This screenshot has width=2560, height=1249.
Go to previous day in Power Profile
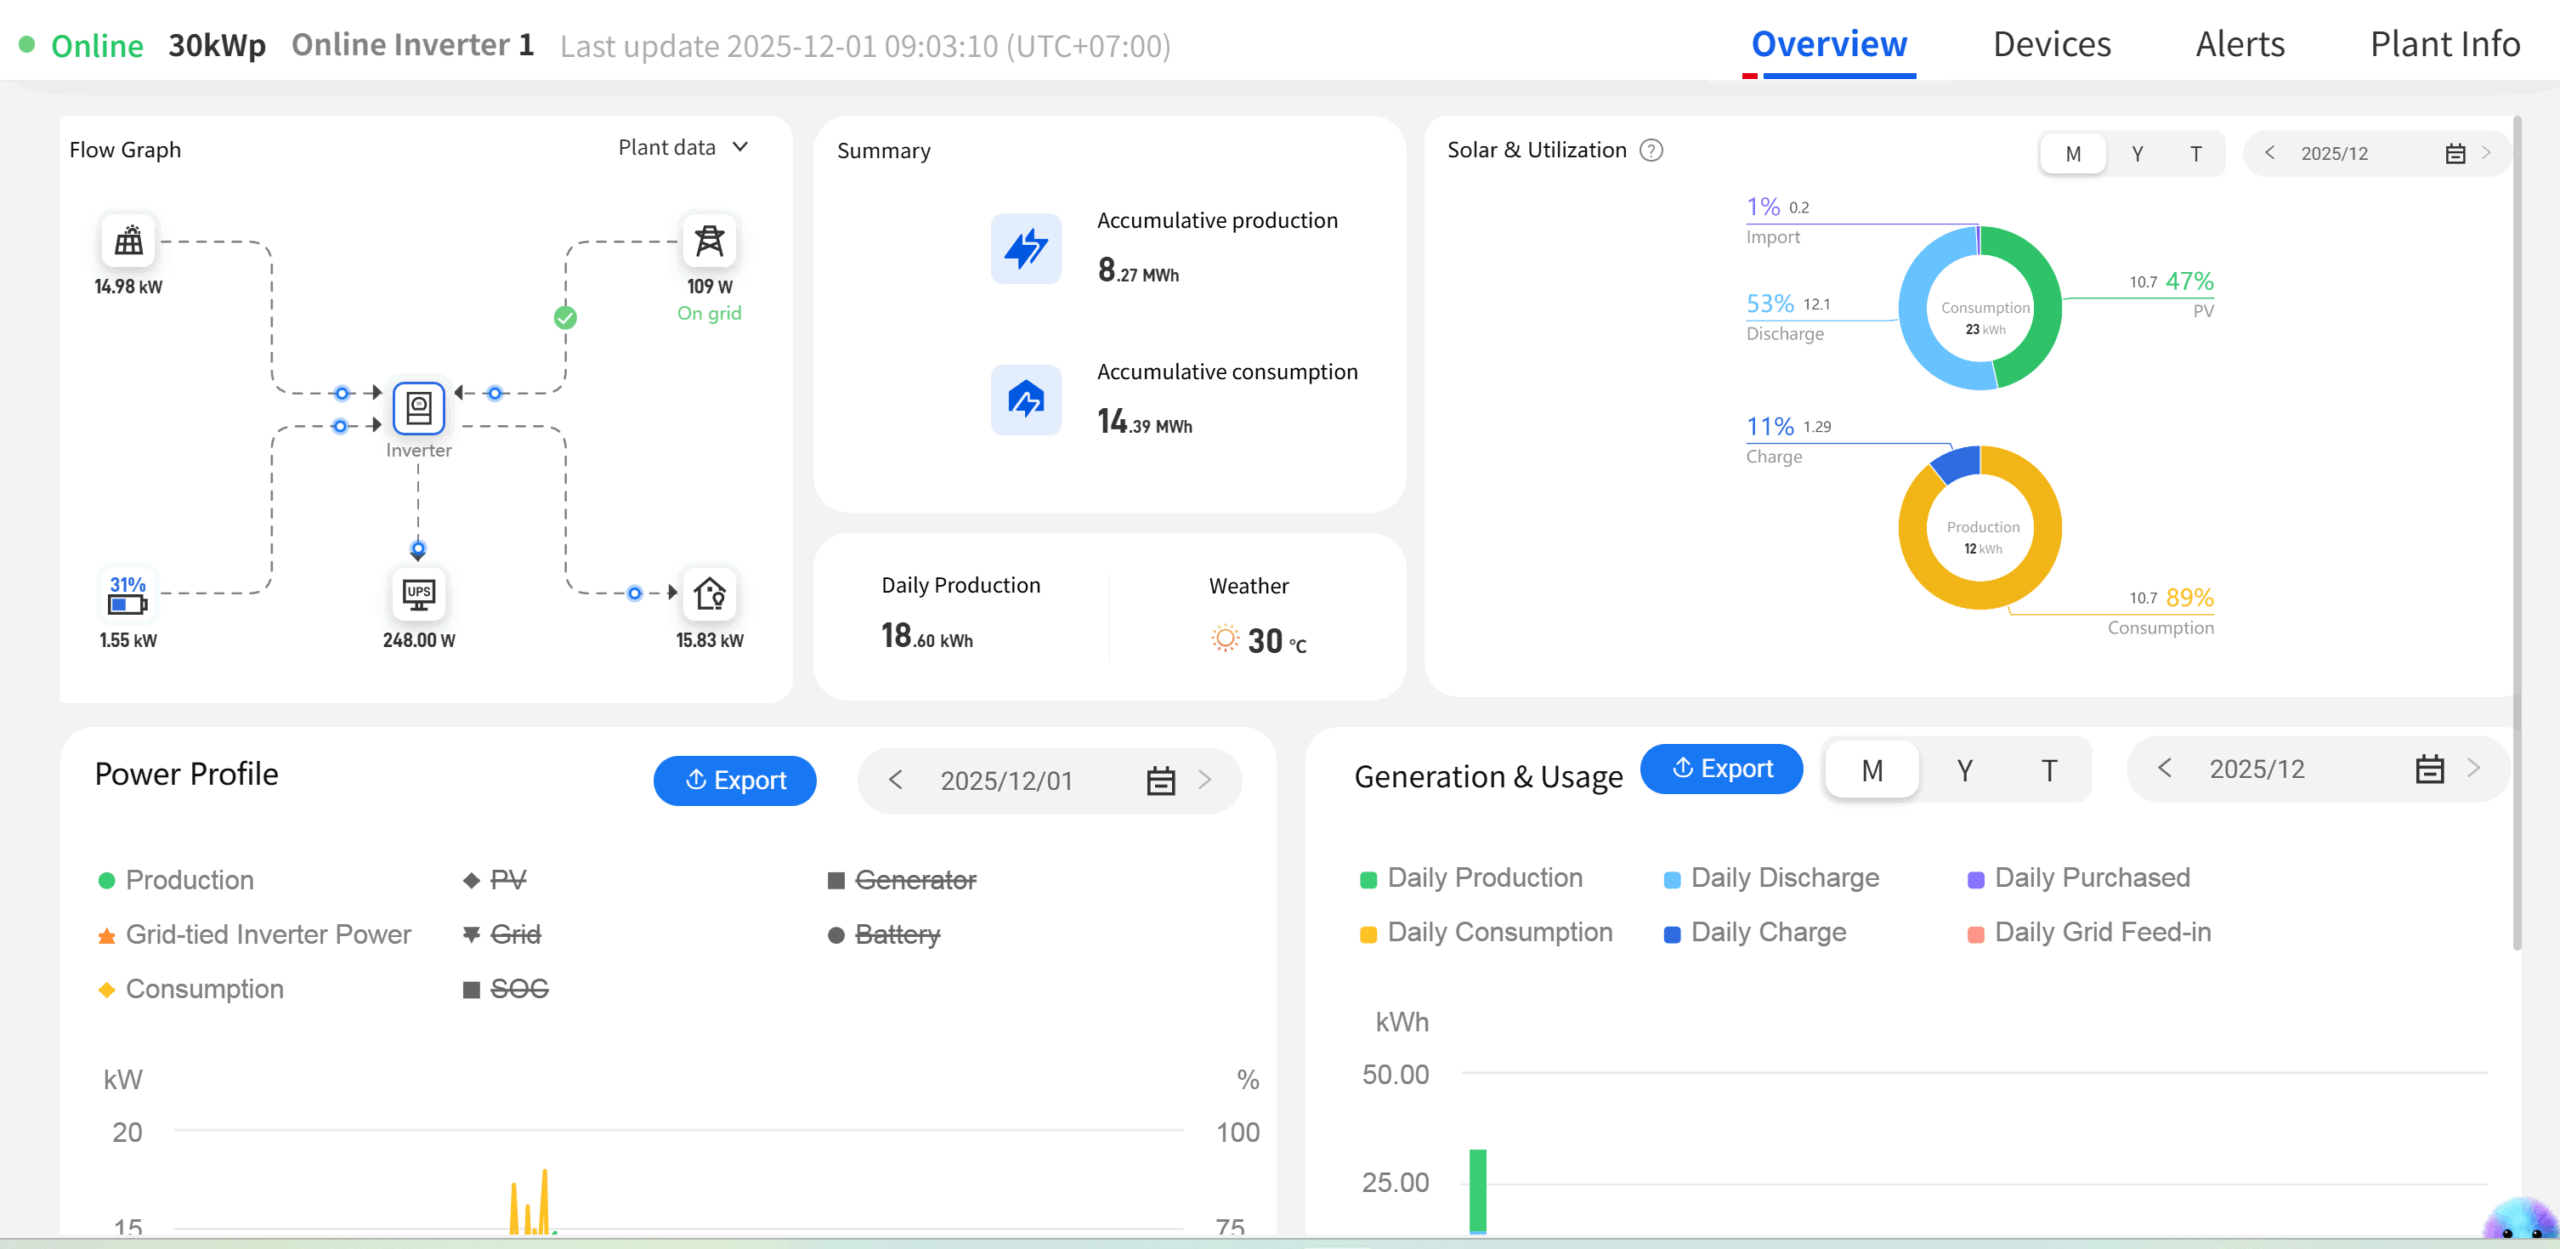click(x=895, y=780)
